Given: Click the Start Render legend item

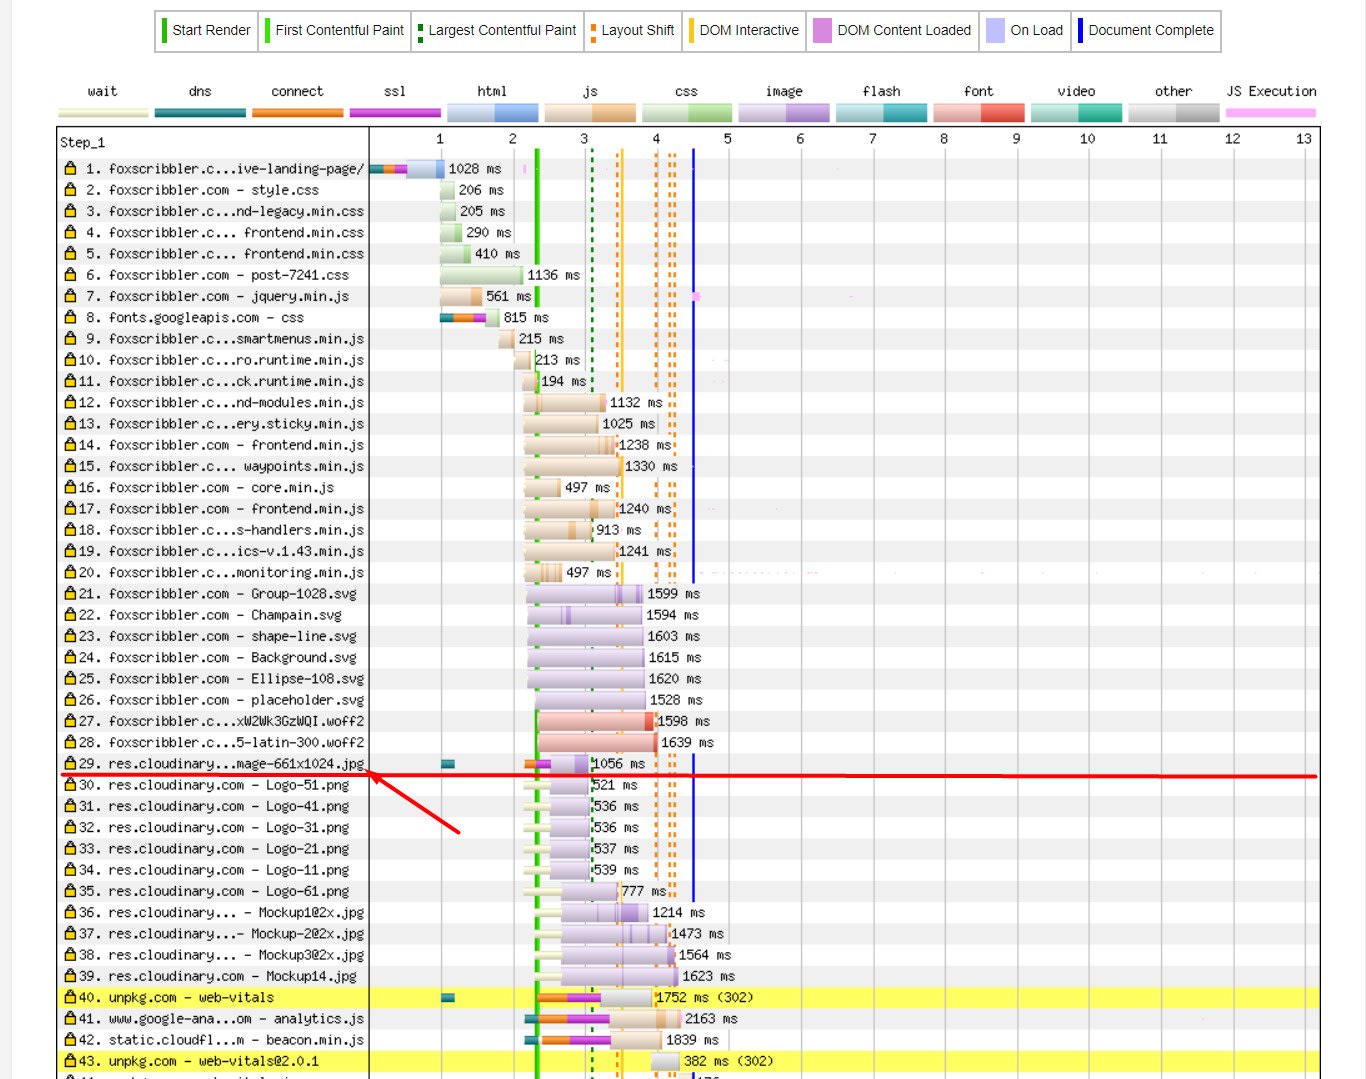Looking at the screenshot, I should click(206, 31).
